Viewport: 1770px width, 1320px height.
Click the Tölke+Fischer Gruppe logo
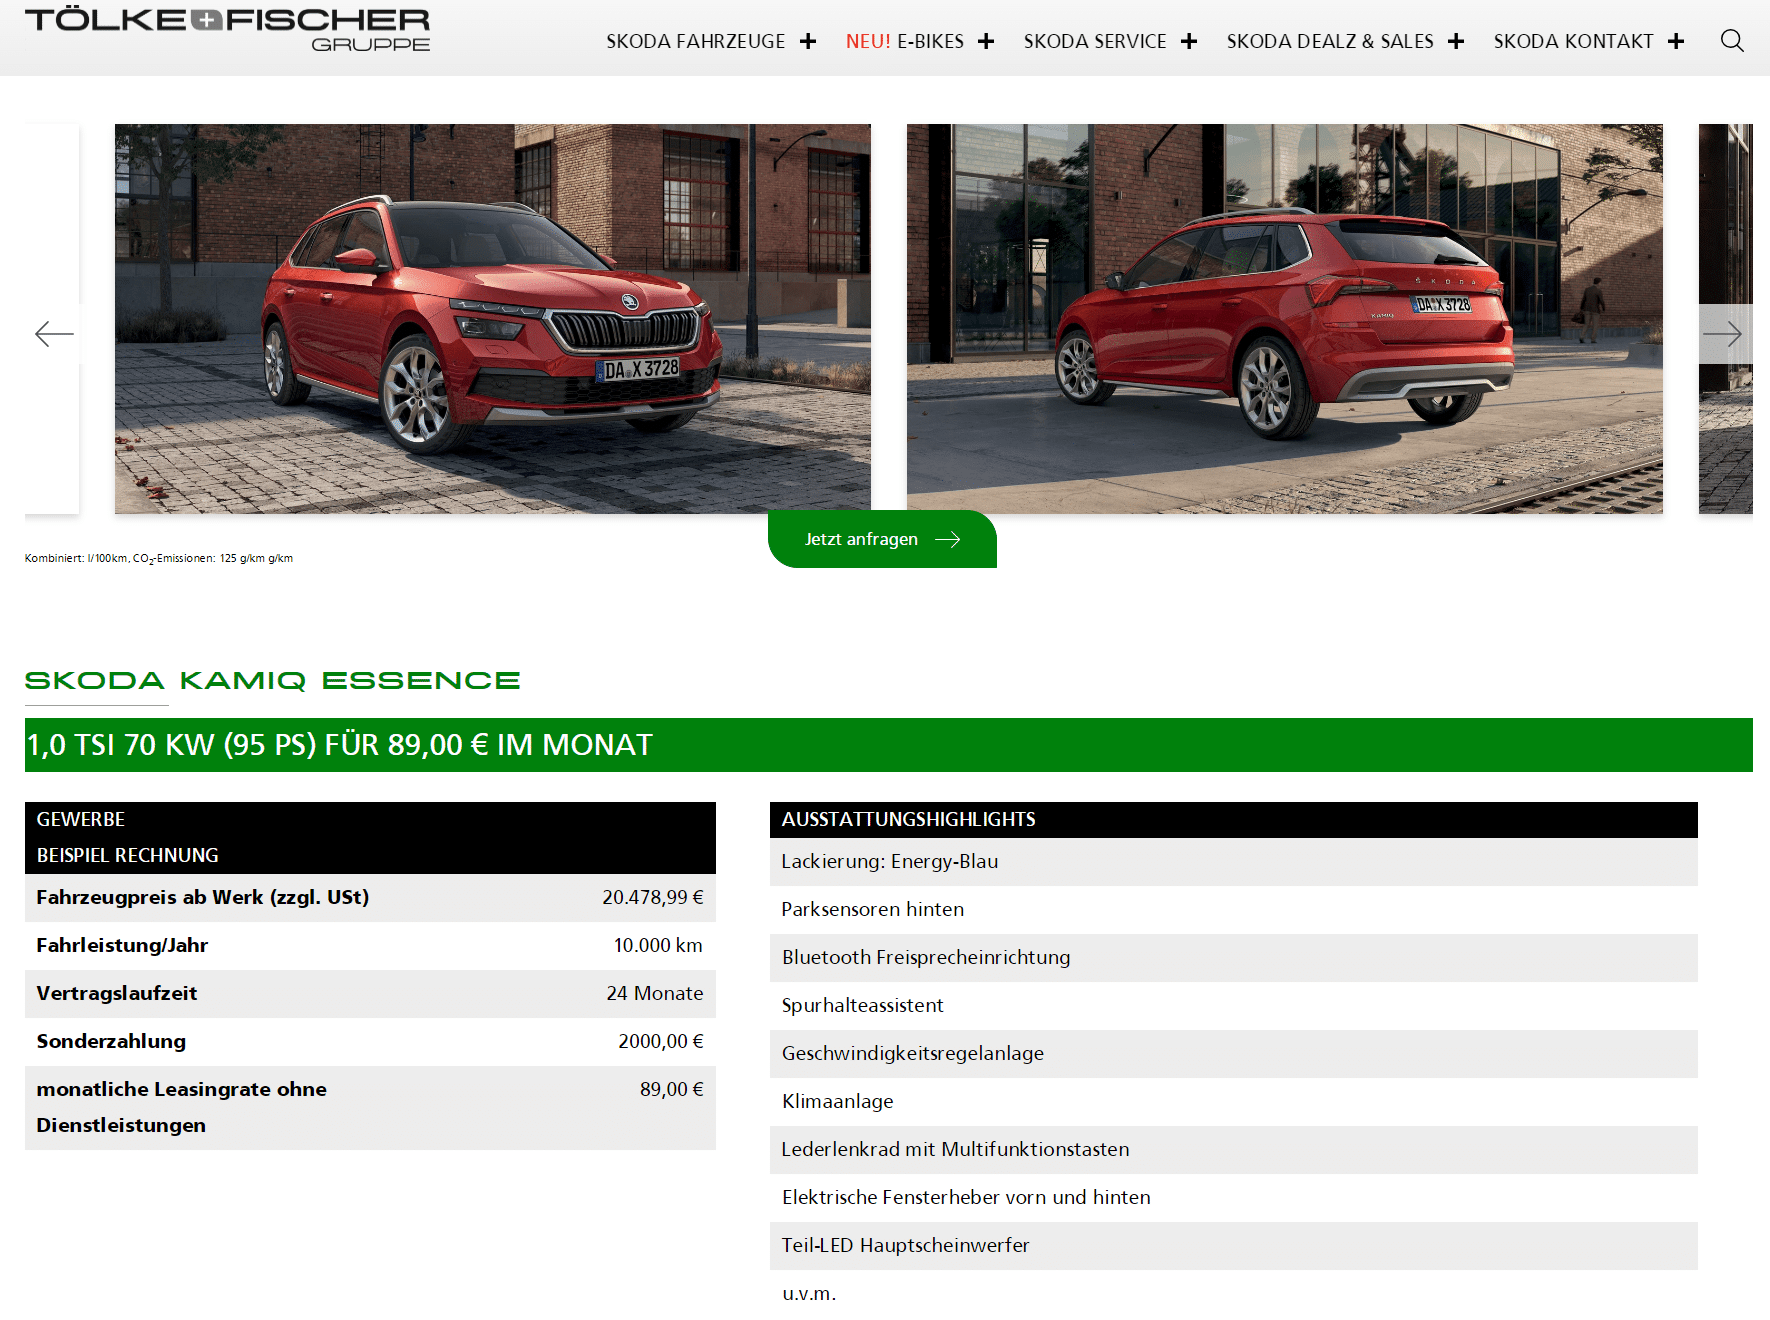coord(228,30)
